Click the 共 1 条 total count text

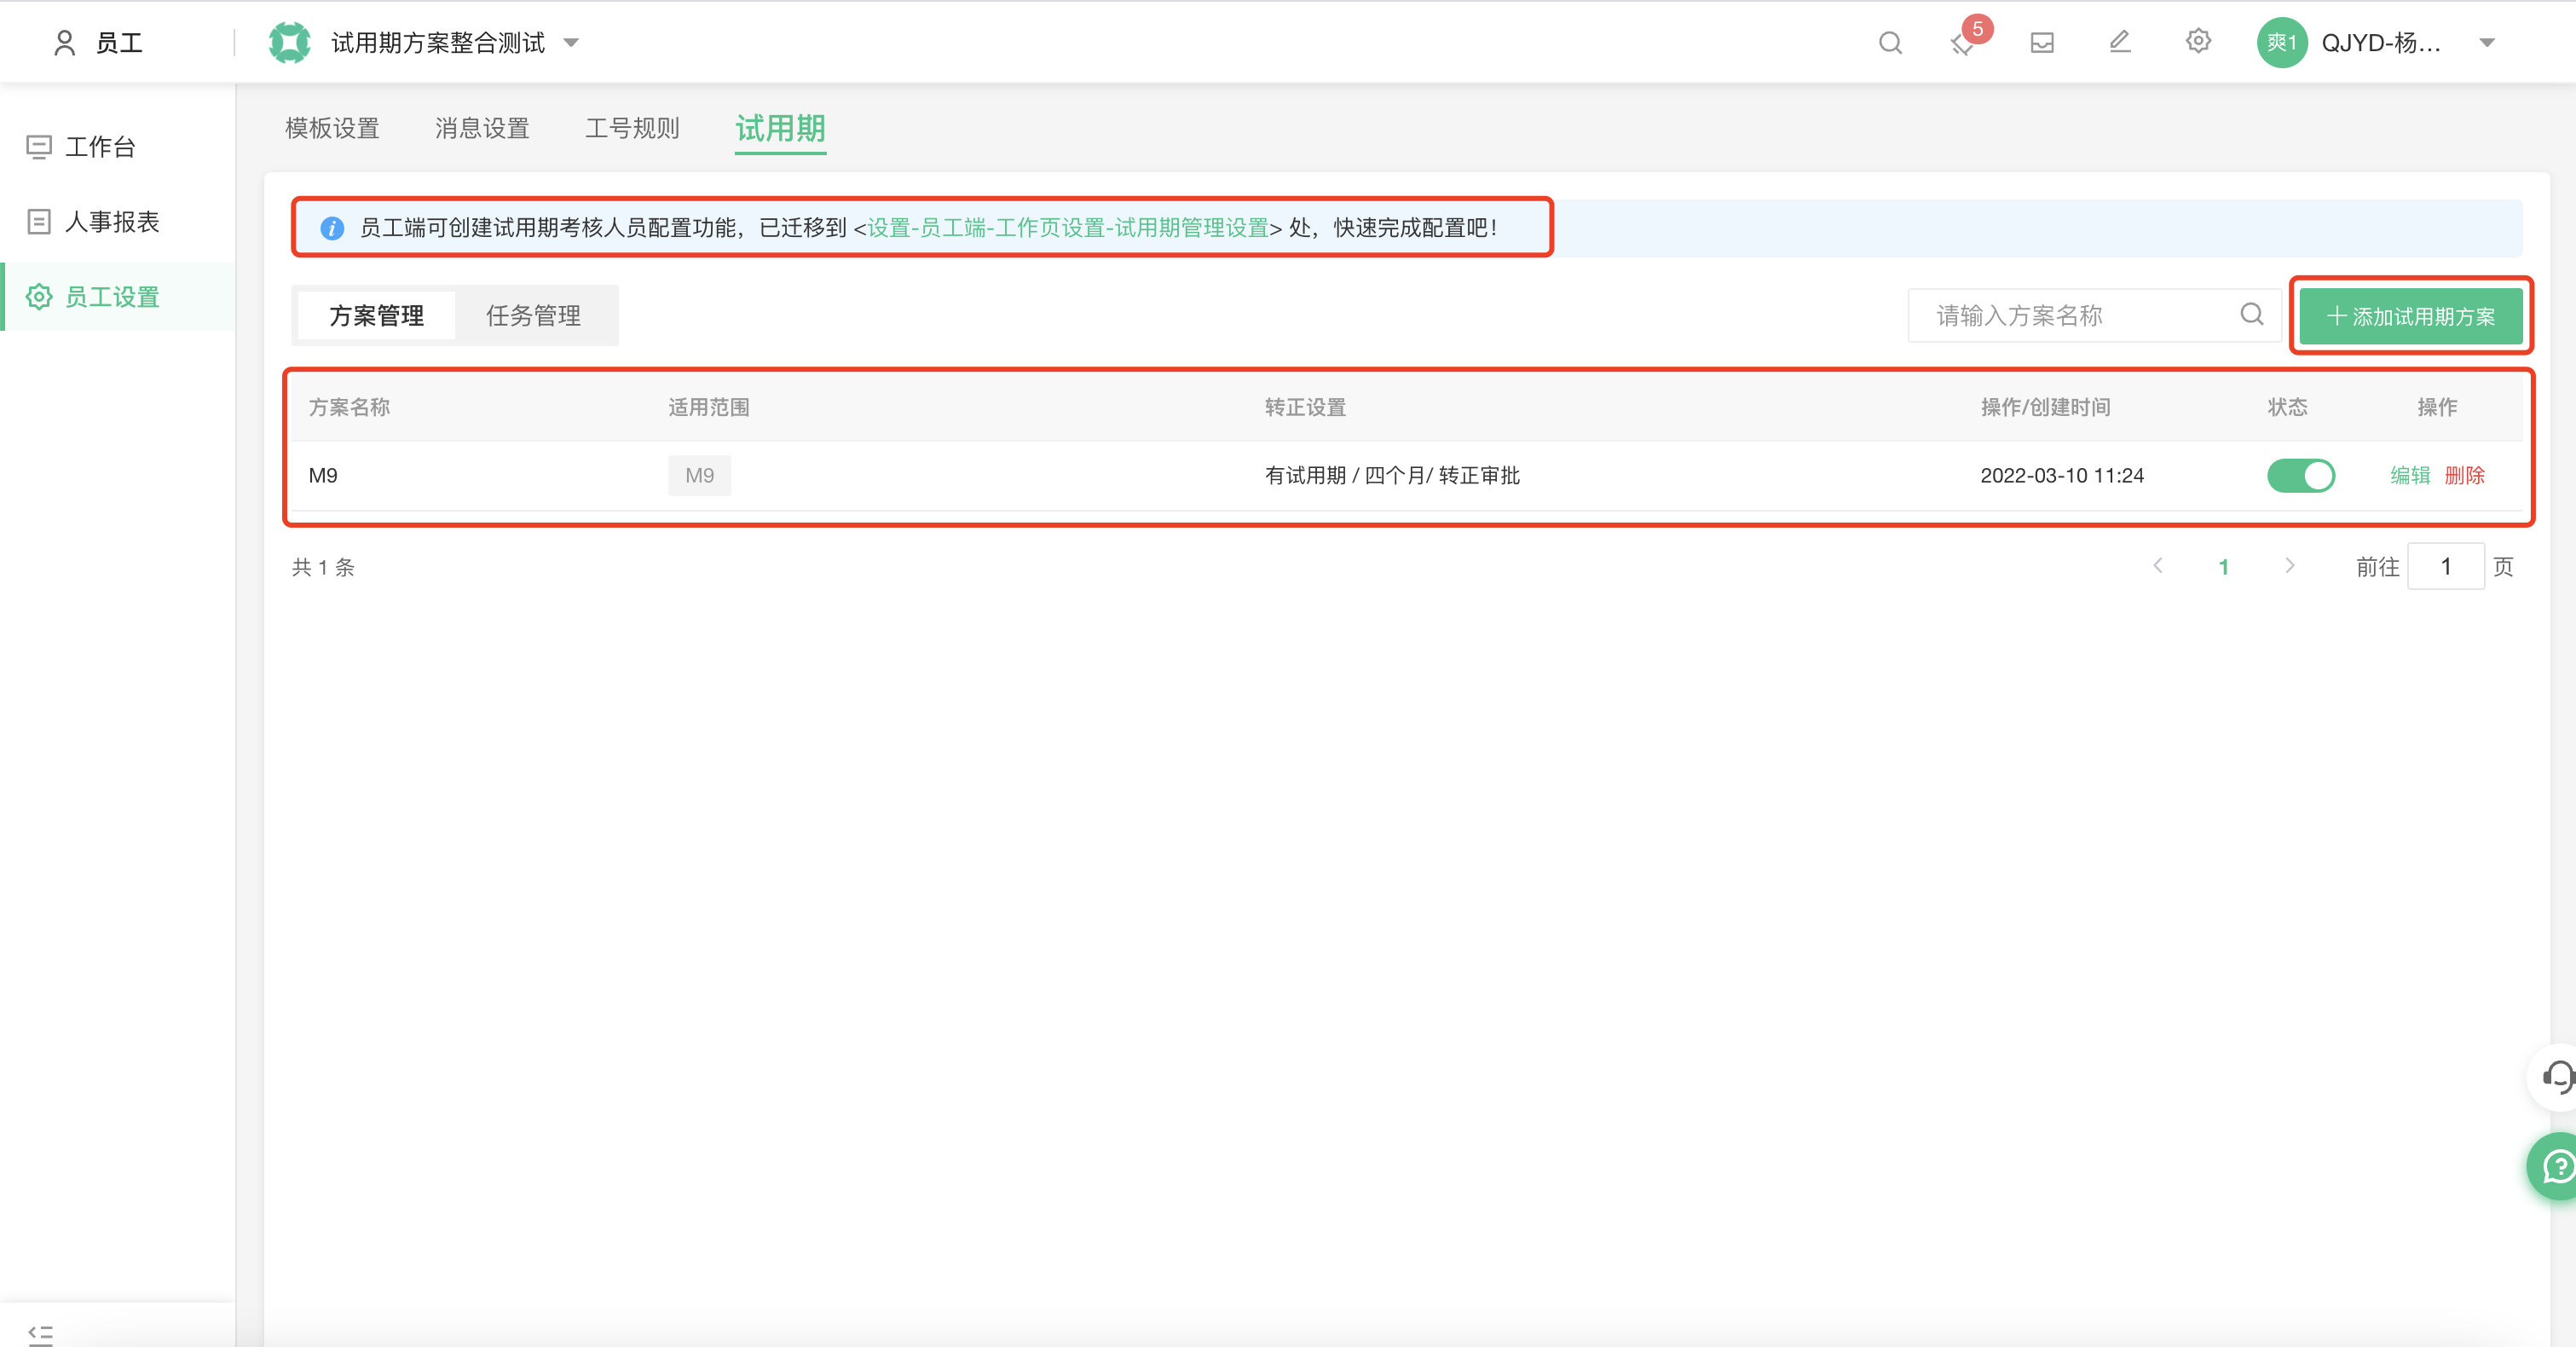(323, 567)
